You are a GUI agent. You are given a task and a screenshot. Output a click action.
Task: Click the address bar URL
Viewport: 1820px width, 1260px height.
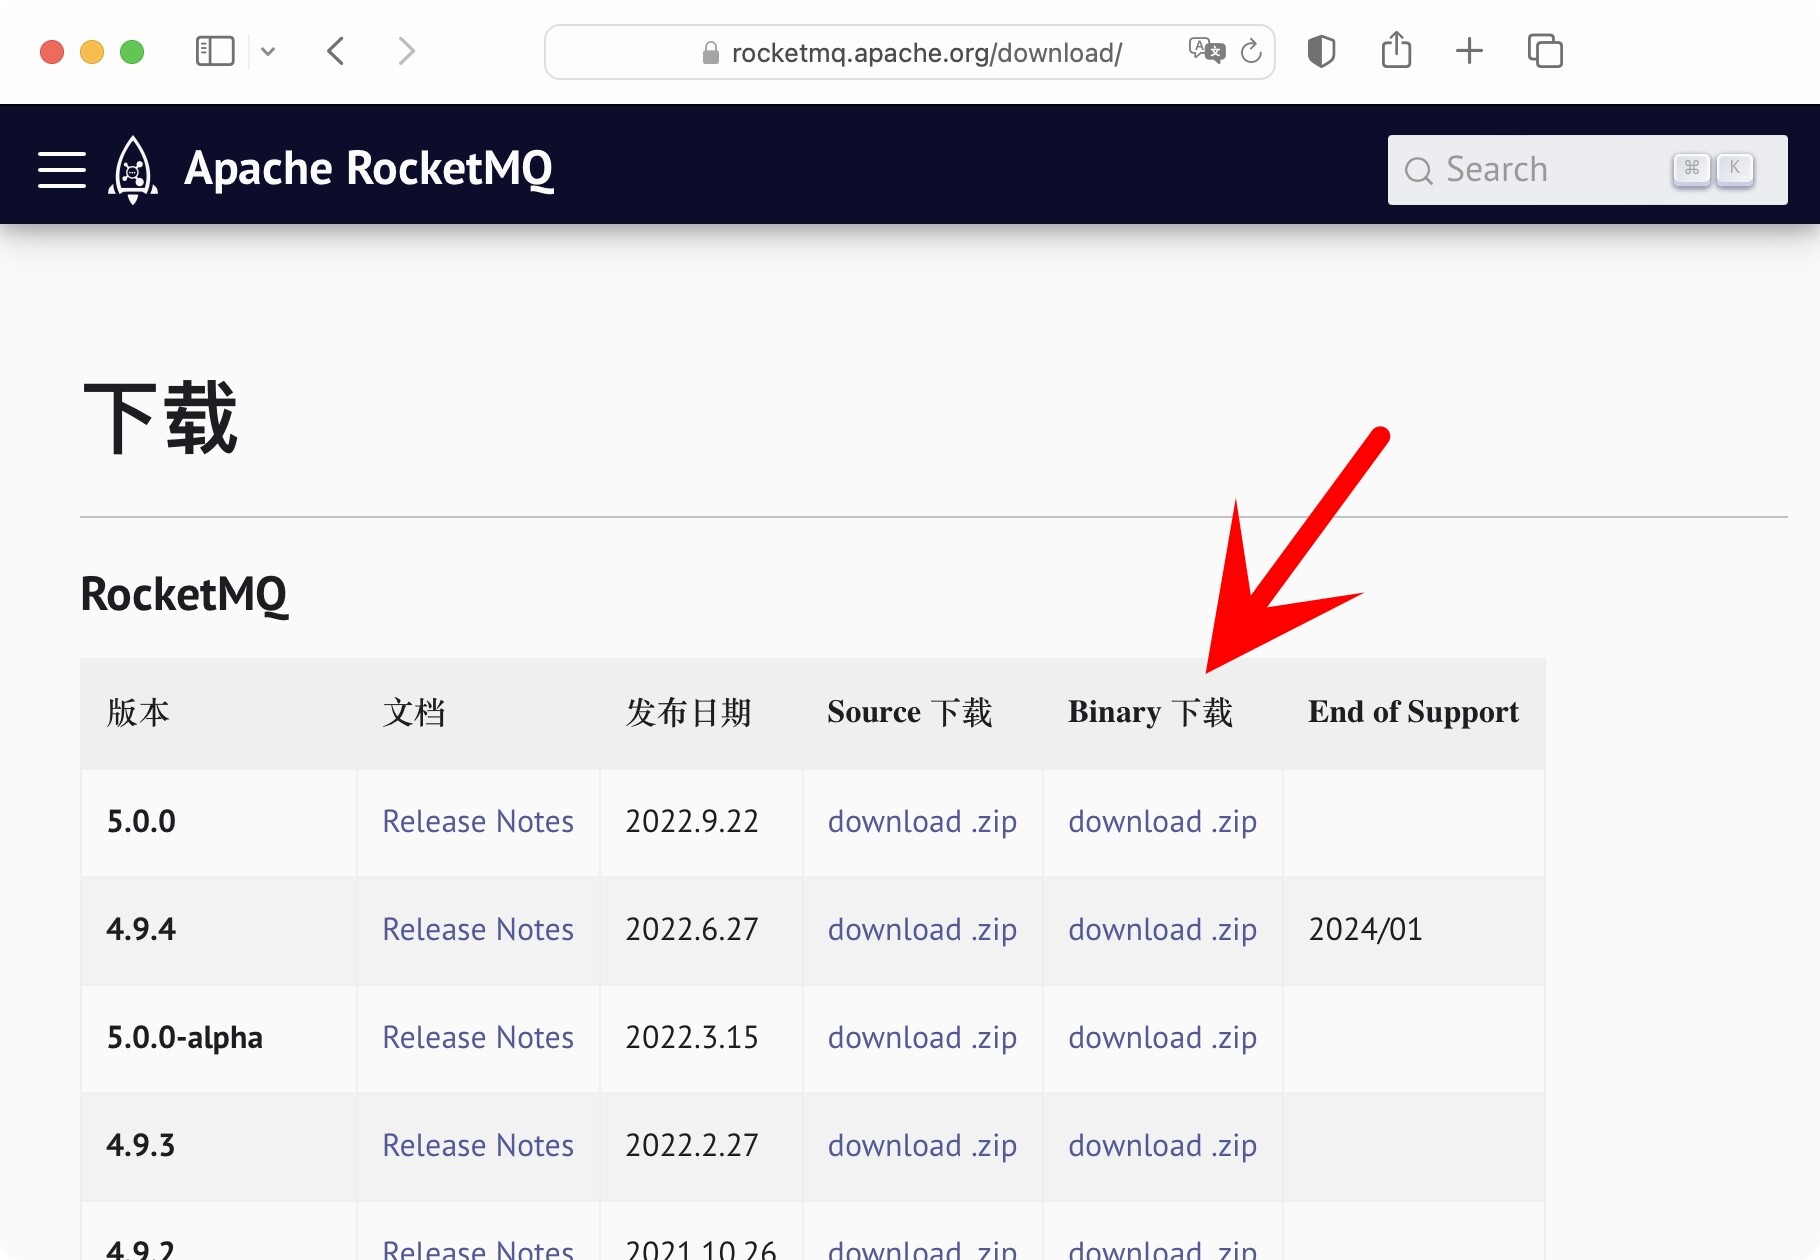(x=926, y=52)
